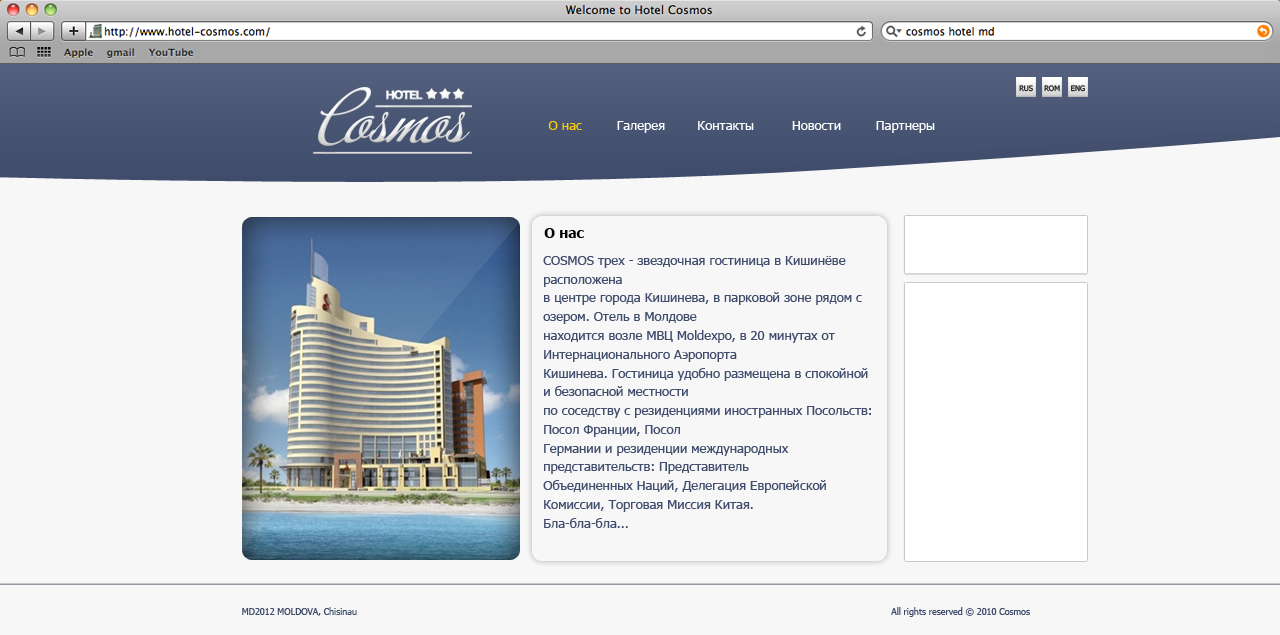Add bookmark with the plus button
Viewport: 1280px width, 635px height.
point(74,31)
